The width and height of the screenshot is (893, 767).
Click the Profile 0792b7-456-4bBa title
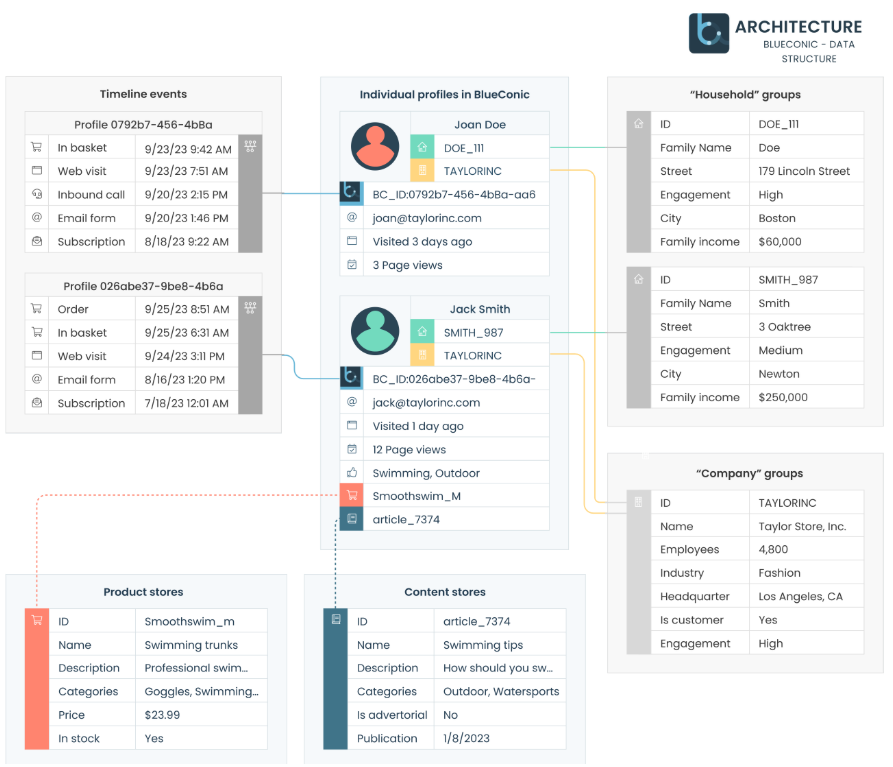[x=144, y=124]
